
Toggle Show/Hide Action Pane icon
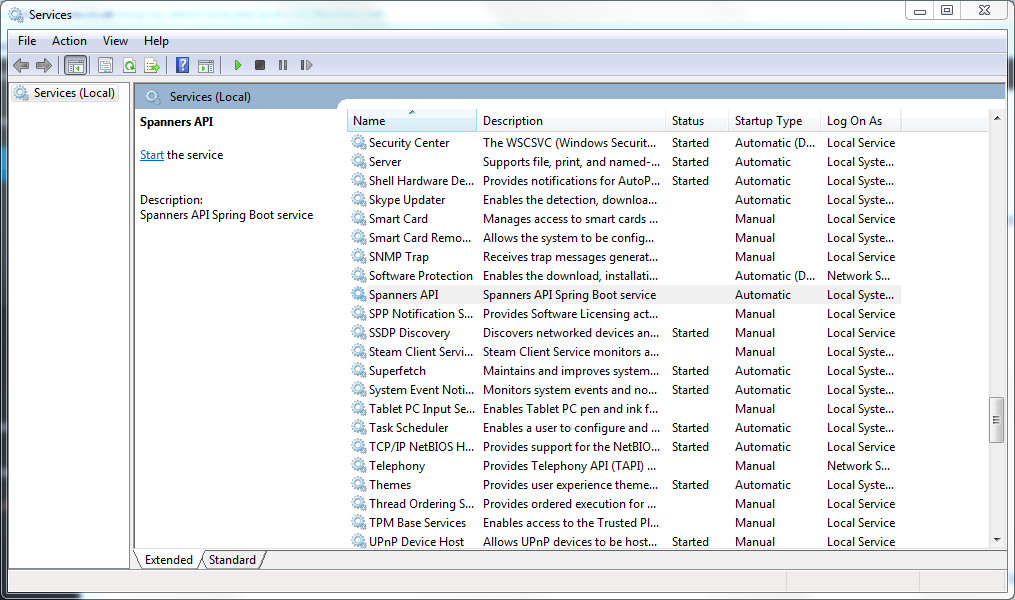206,65
